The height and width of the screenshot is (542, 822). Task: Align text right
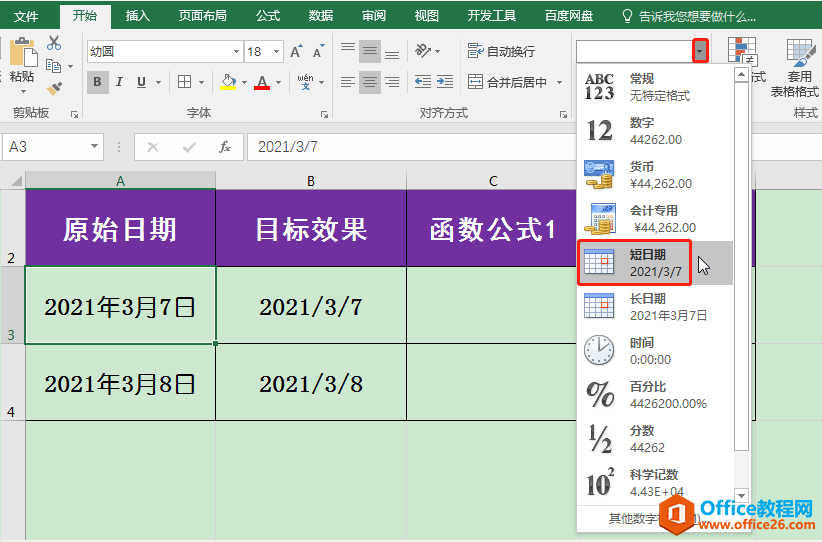click(392, 82)
